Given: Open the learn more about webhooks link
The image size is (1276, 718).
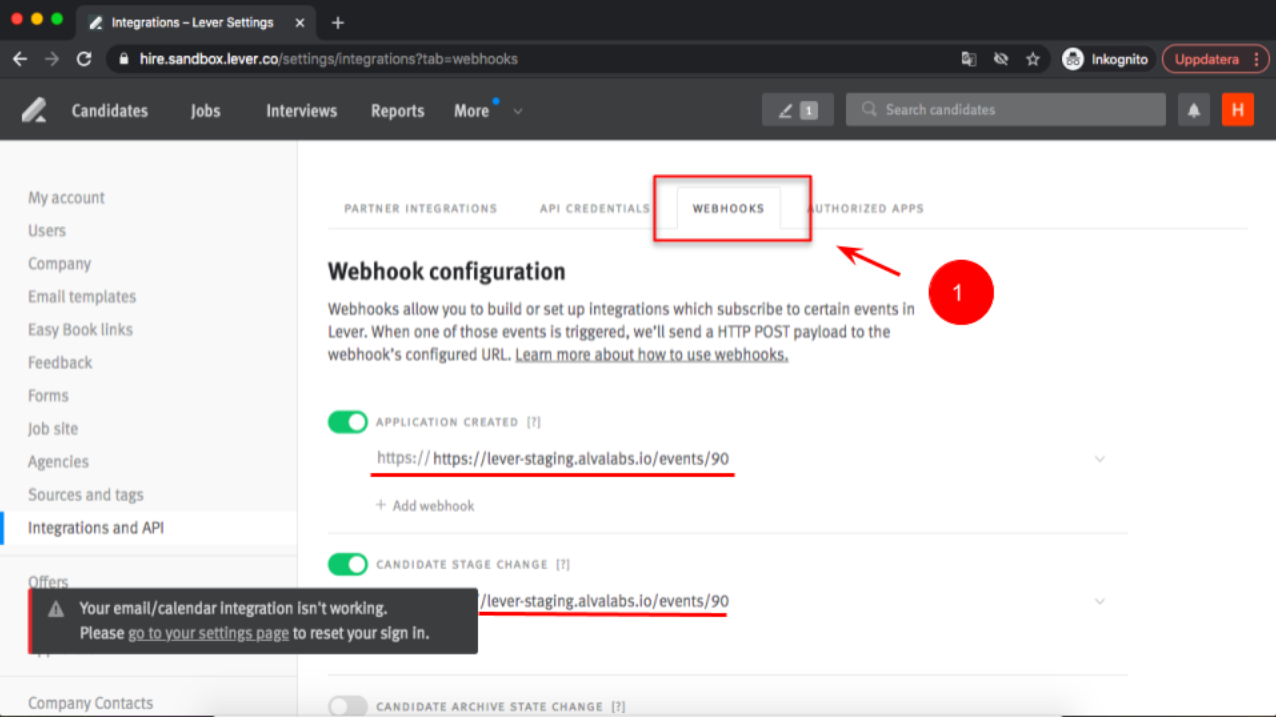Looking at the screenshot, I should (x=651, y=354).
